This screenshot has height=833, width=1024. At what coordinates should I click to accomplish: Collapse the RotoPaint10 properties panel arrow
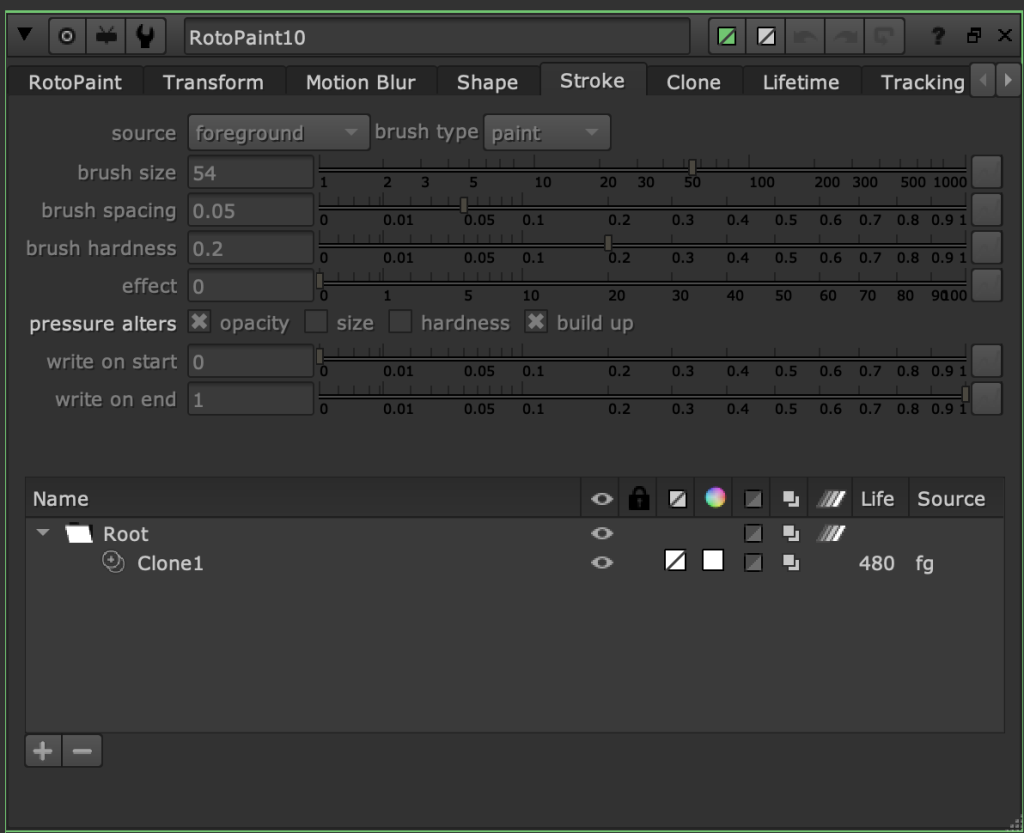tap(25, 35)
